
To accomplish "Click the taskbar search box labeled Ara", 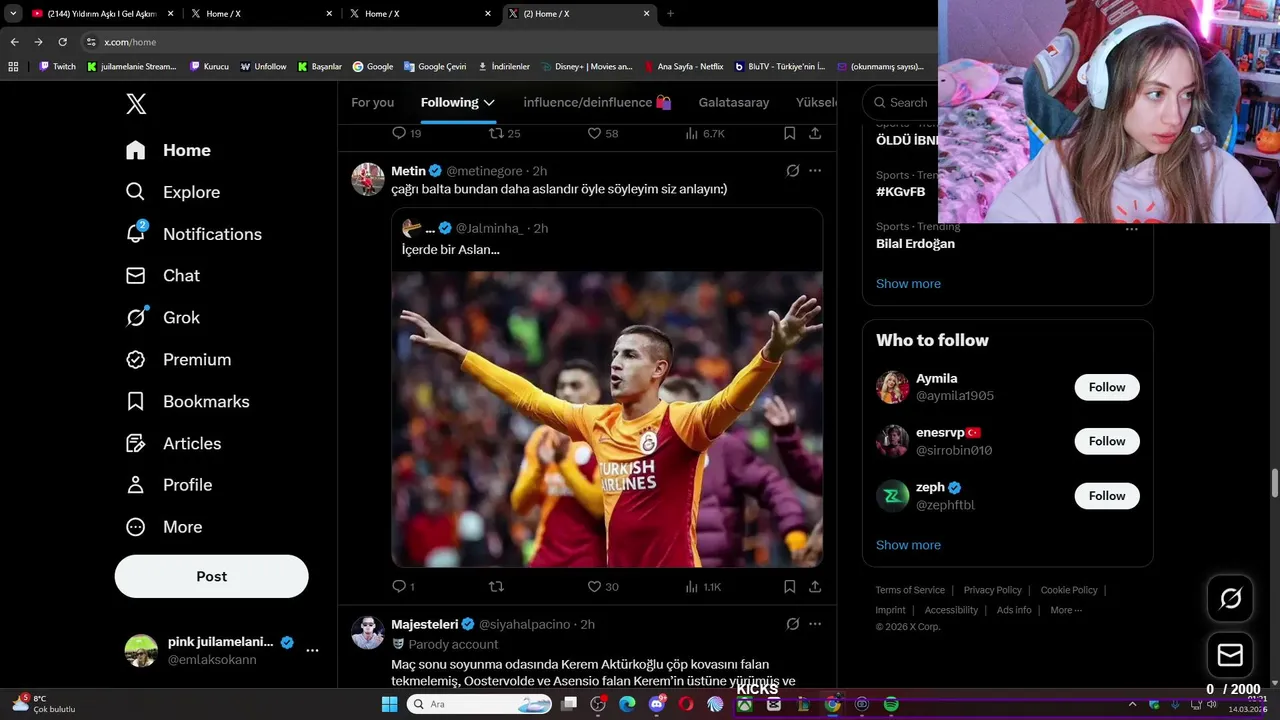I will pos(481,704).
